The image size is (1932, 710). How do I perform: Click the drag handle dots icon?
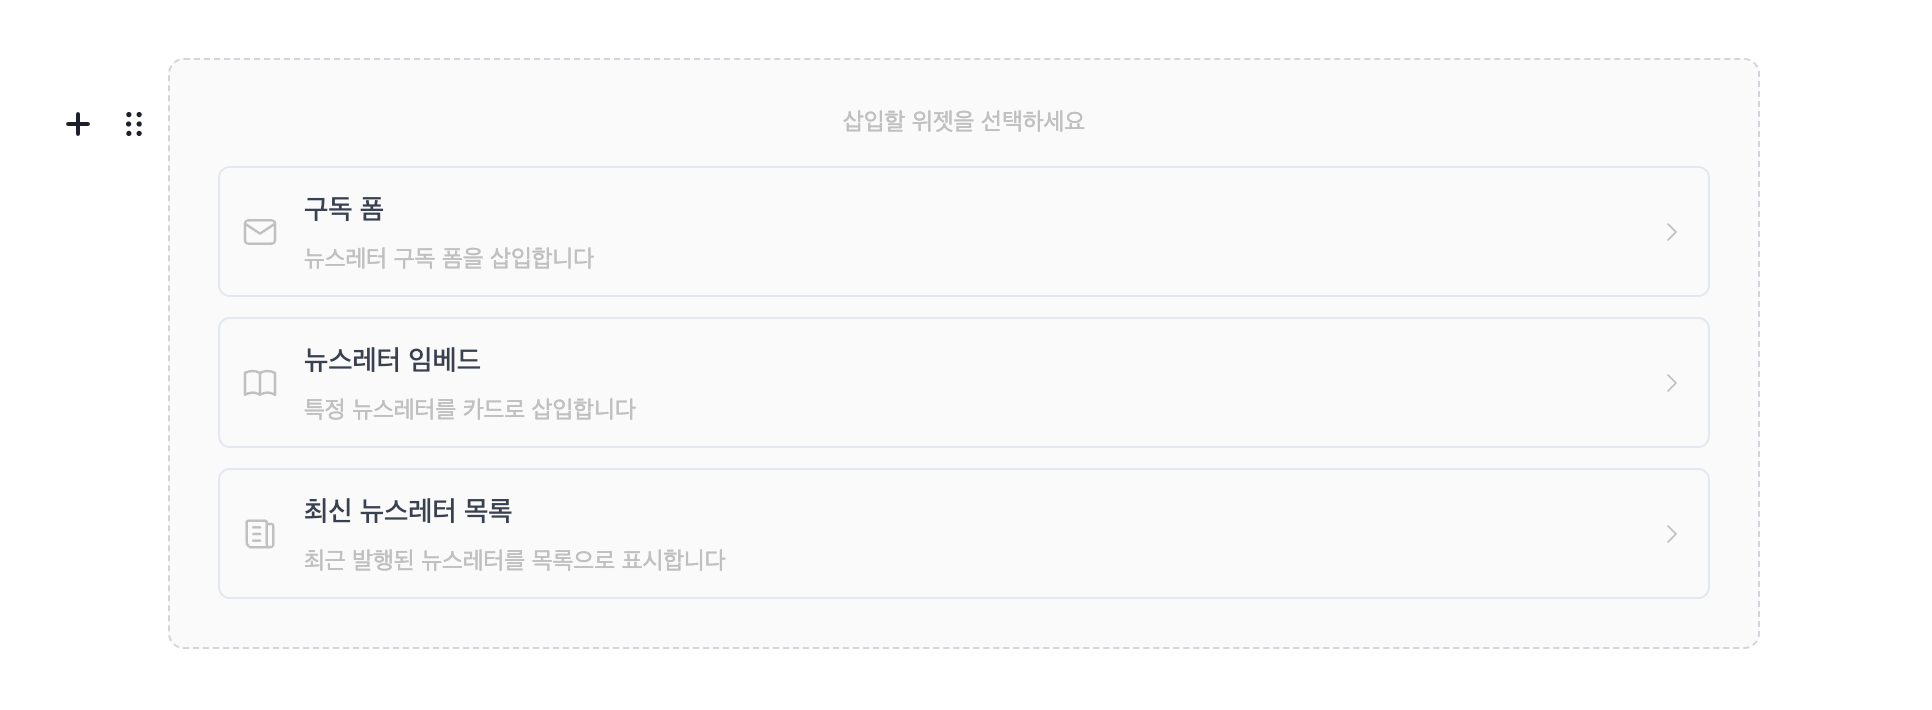pyautogui.click(x=134, y=124)
